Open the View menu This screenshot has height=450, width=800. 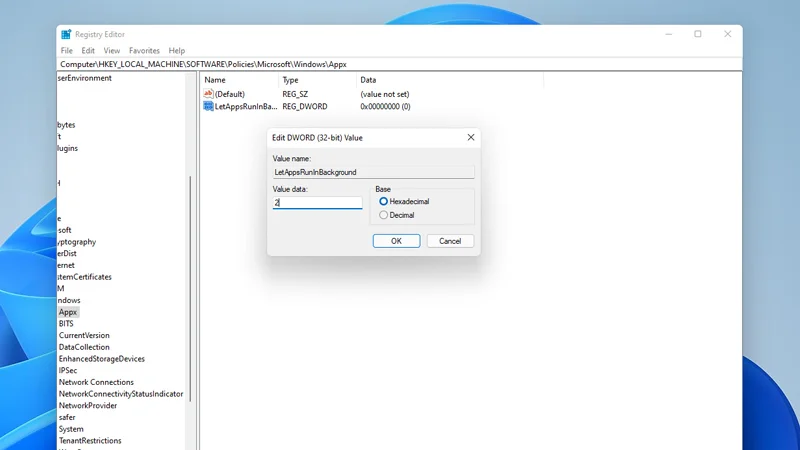pos(111,51)
